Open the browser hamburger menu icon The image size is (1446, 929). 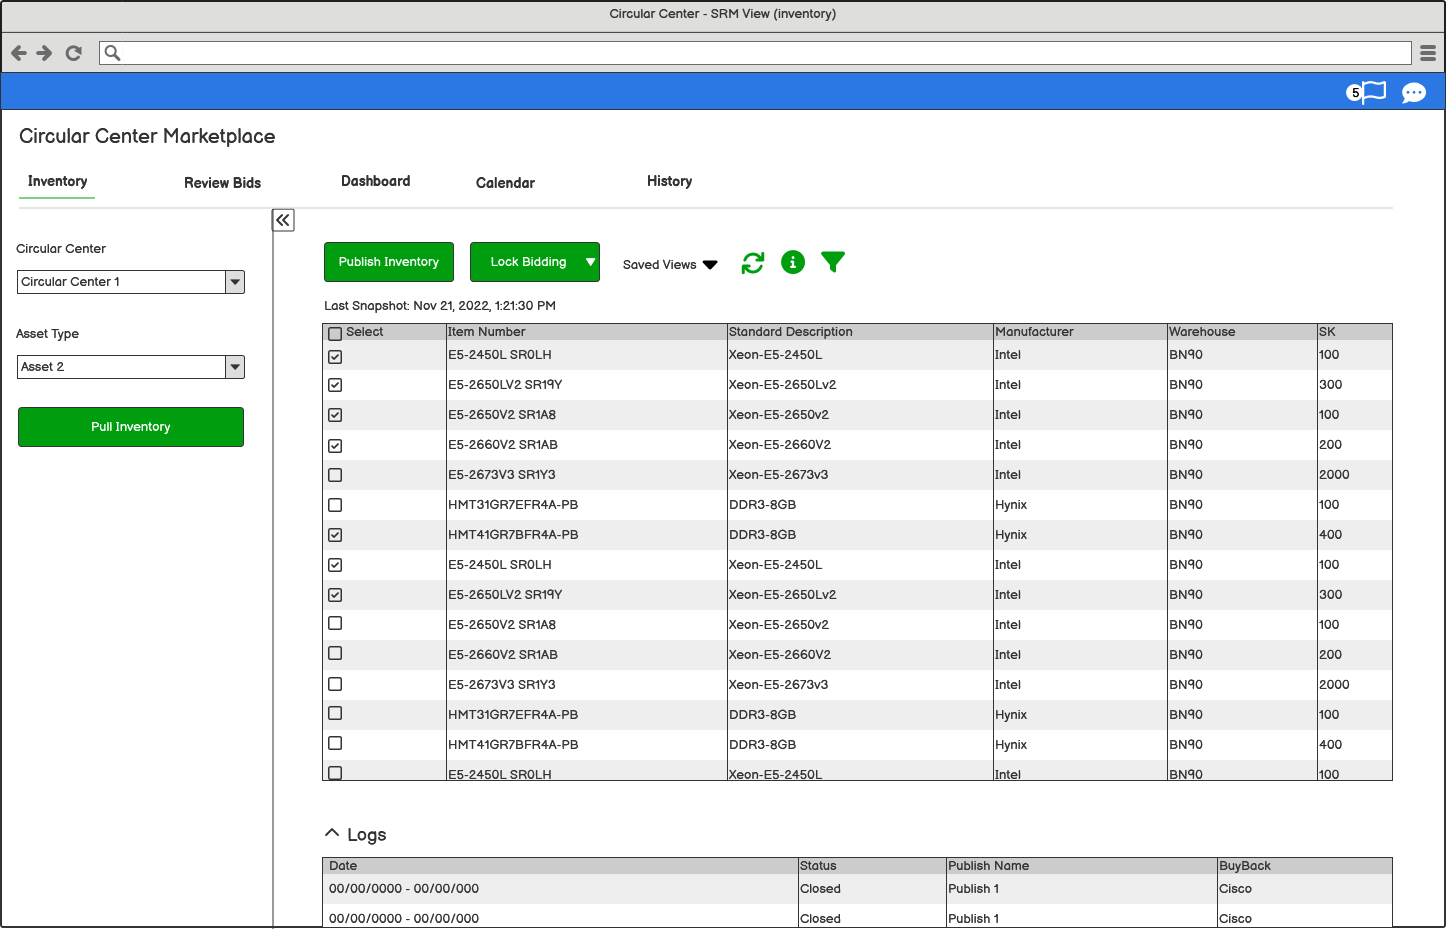coord(1428,53)
